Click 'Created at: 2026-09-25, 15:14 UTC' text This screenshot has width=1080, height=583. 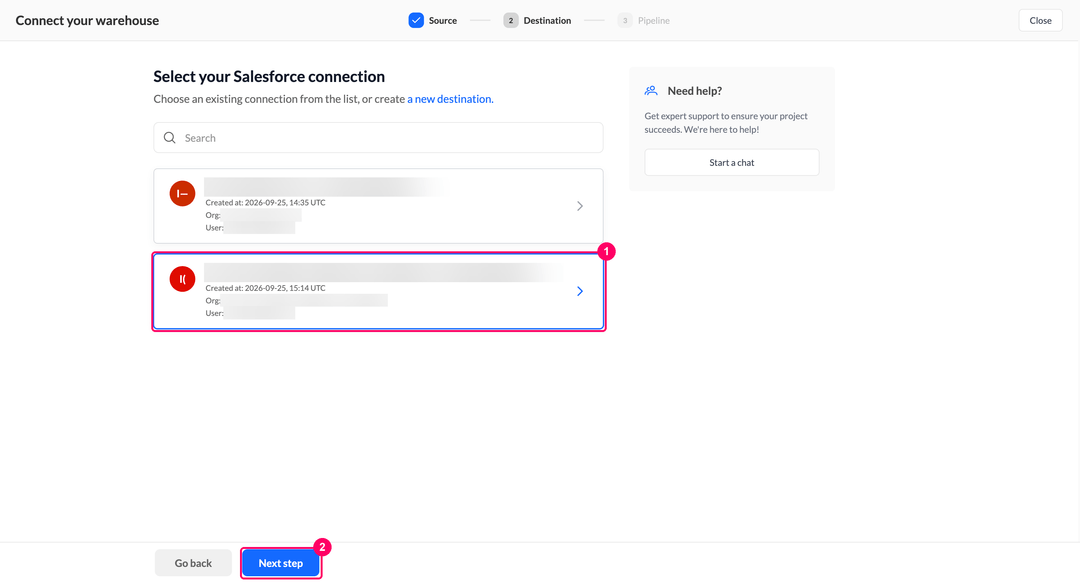[265, 288]
